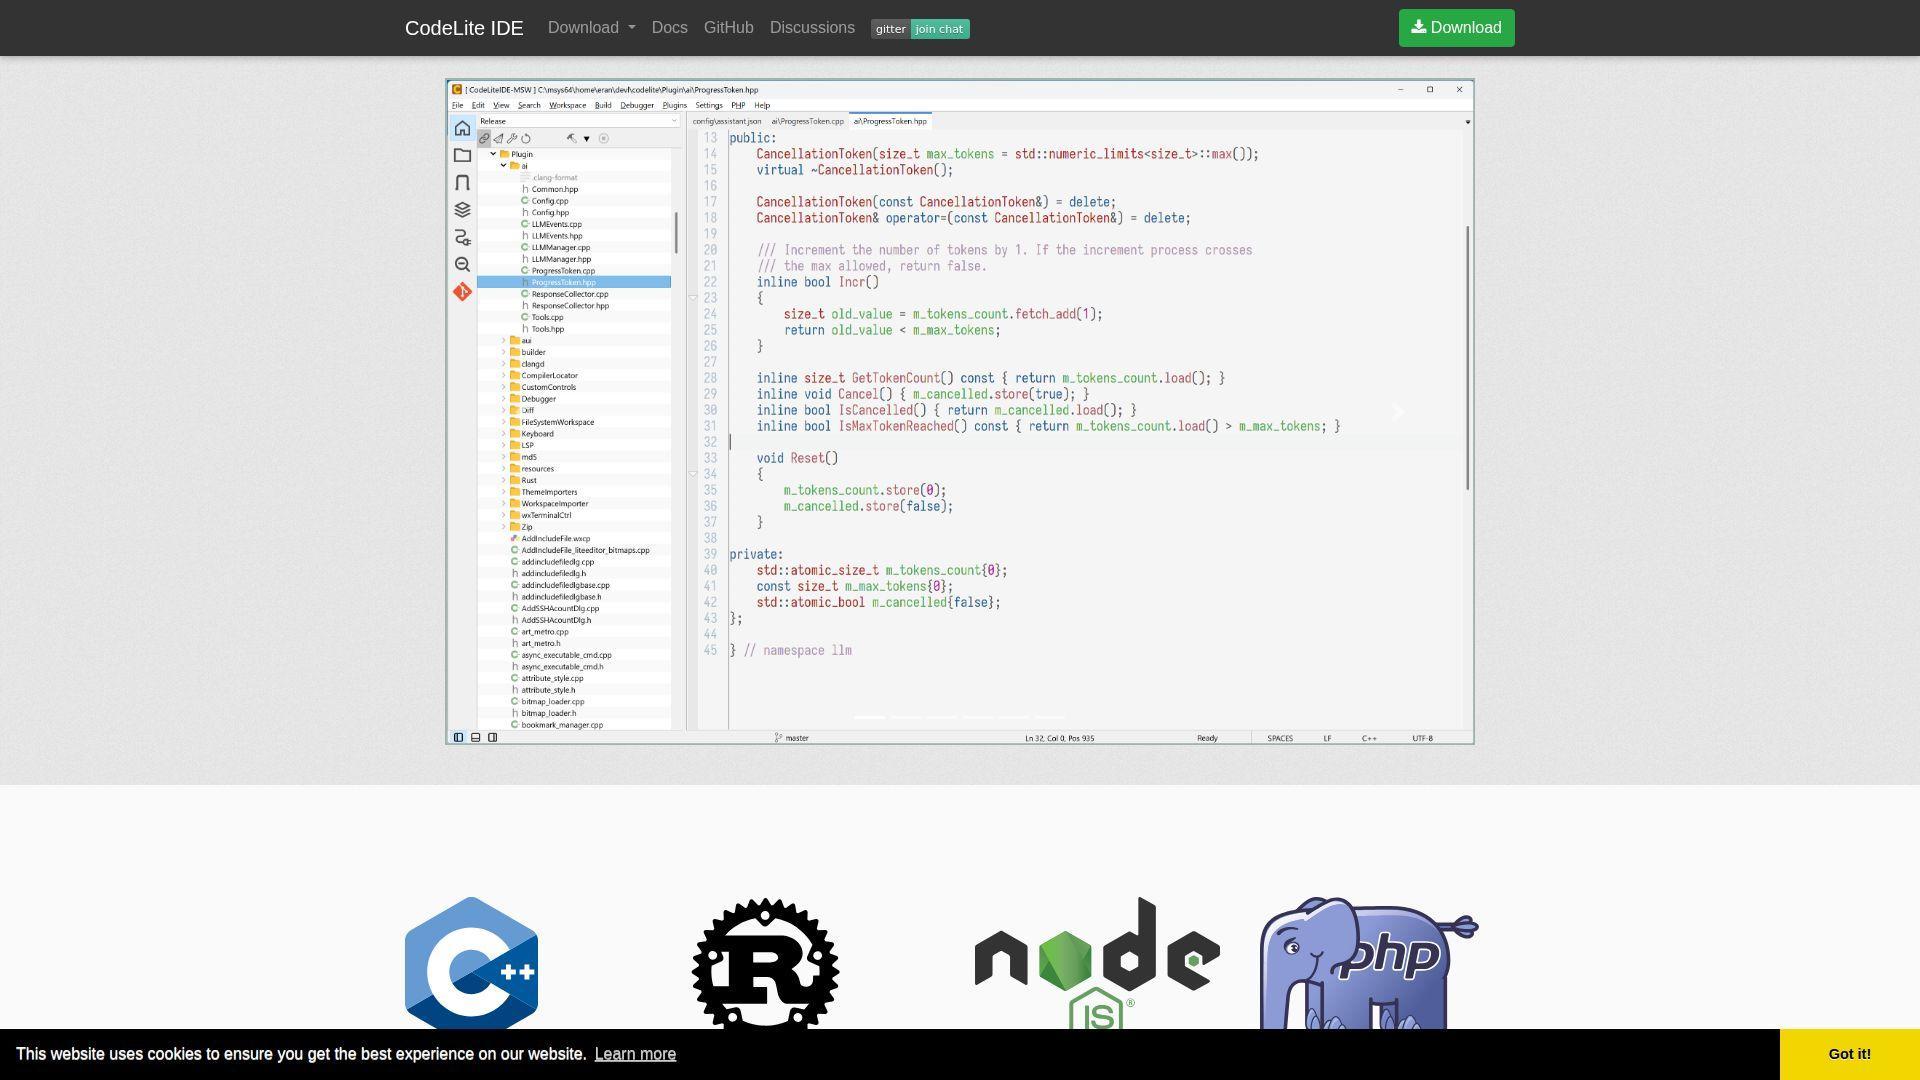Screen dimensions: 1920x1080
Task: Click the wrench icon in the workspace toolbar
Action: pos(512,138)
